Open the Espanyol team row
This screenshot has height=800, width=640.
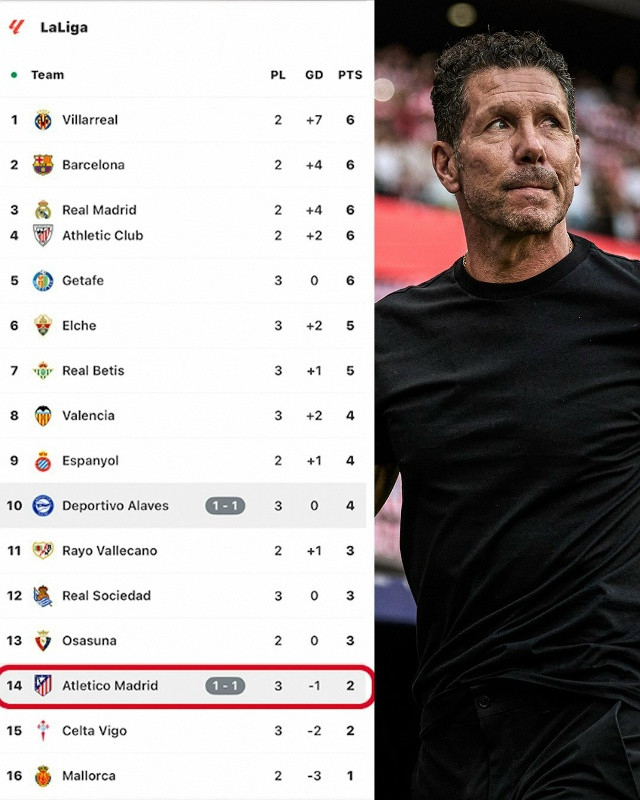[183, 460]
